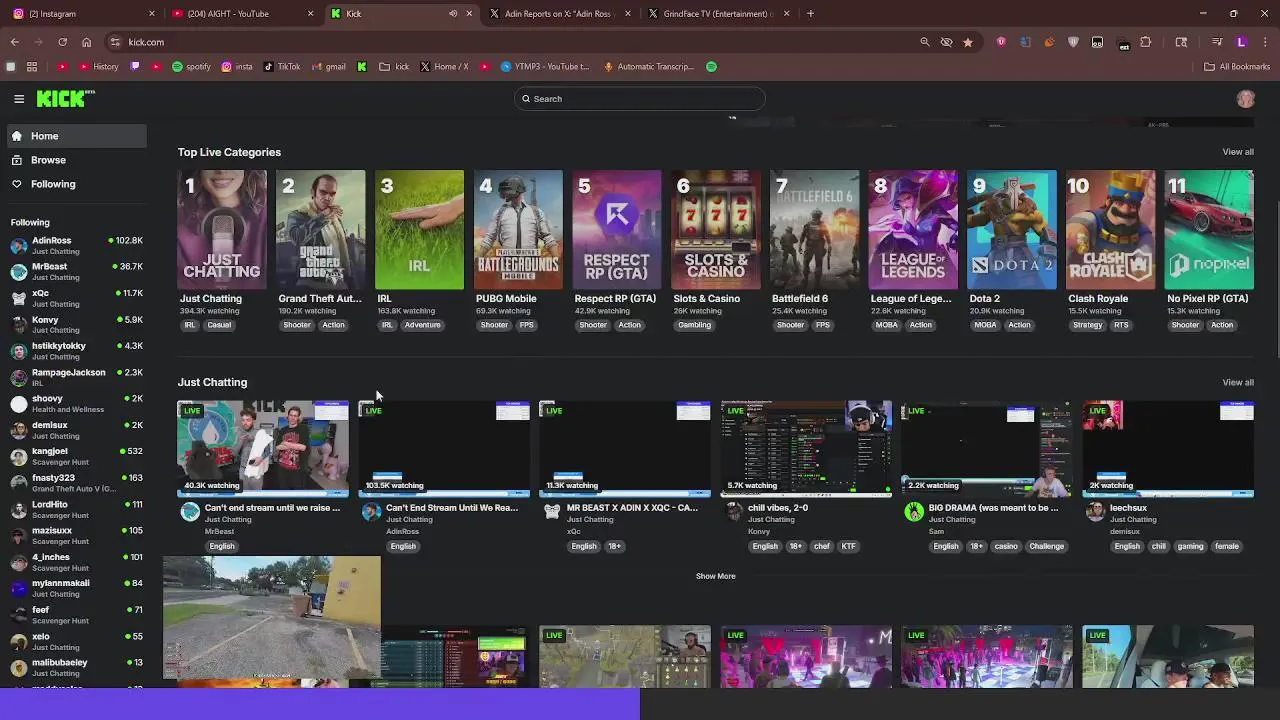Screen dimensions: 1280x720
Task: Click View all for Top Live Categories
Action: 1237,152
